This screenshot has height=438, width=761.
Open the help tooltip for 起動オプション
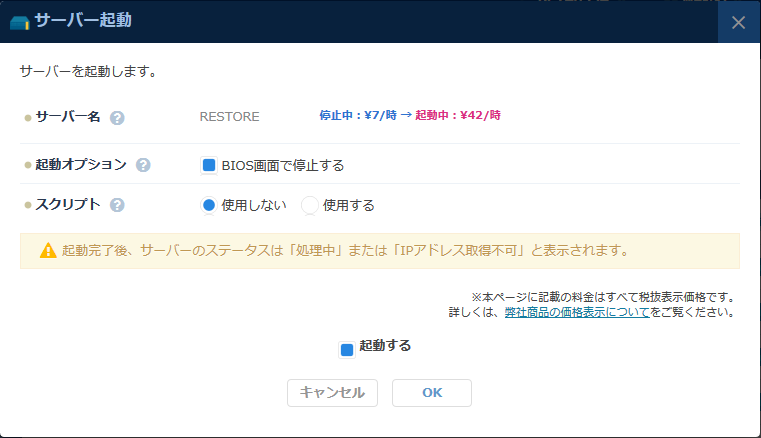143,165
